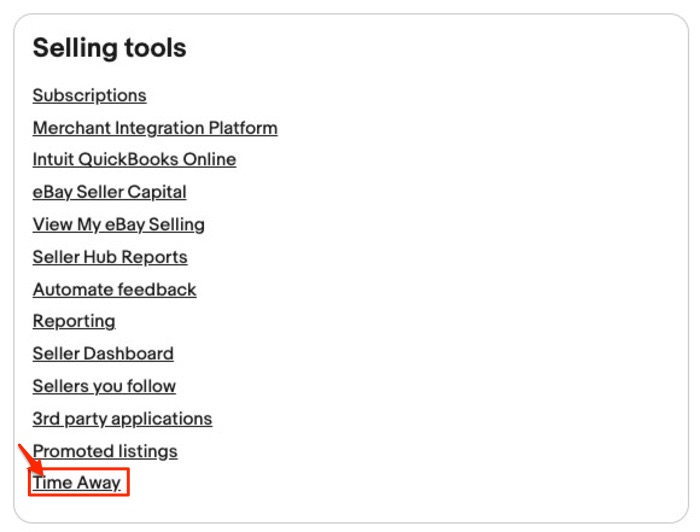Viewport: 700px width, 532px height.
Task: Open Sellers you follow
Action: (104, 386)
